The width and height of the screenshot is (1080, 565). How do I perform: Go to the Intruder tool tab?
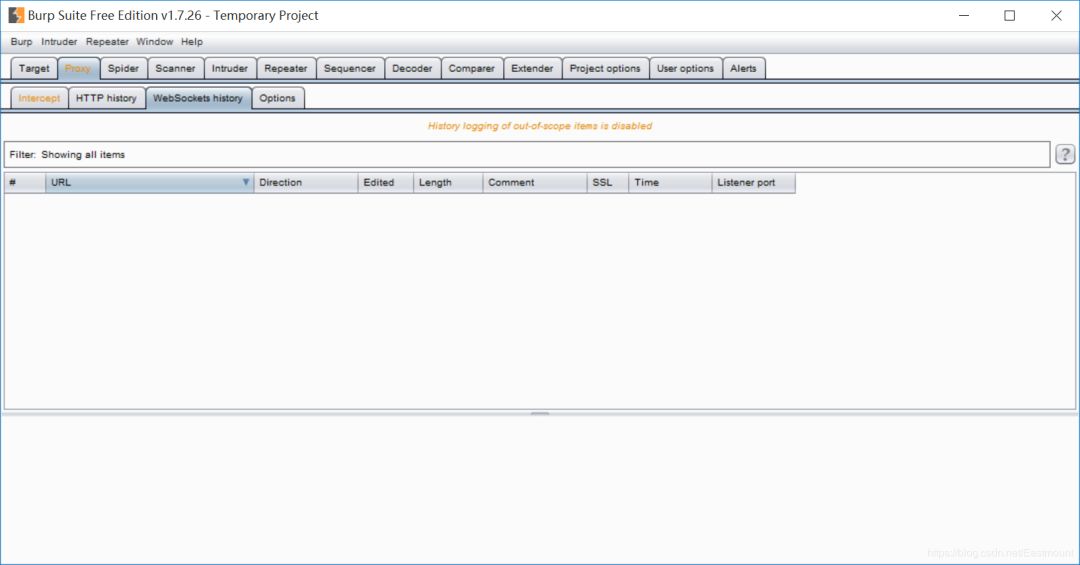[229, 68]
